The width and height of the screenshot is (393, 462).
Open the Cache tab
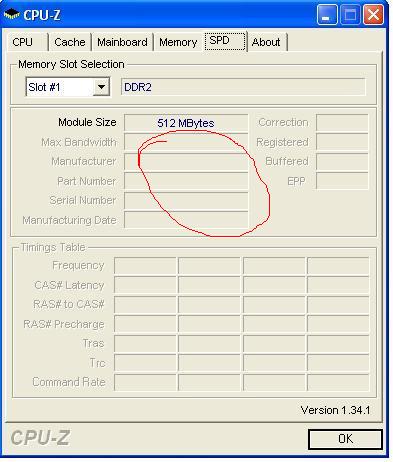[70, 42]
